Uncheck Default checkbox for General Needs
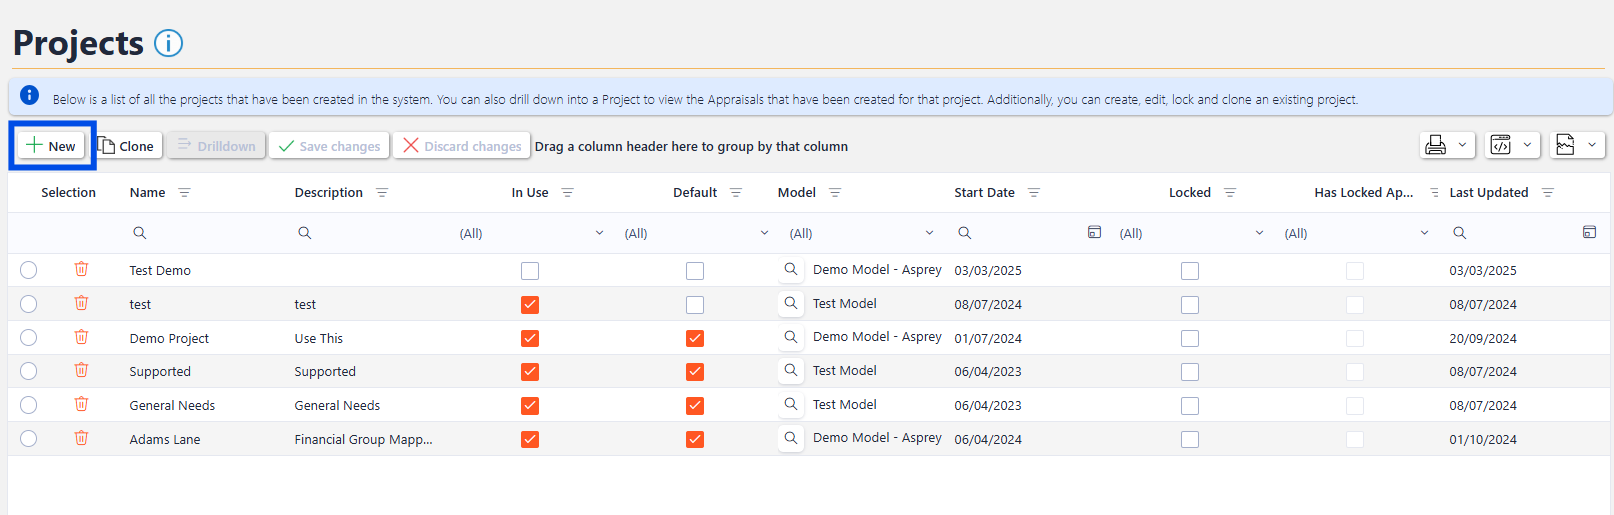The width and height of the screenshot is (1614, 515). coord(695,405)
